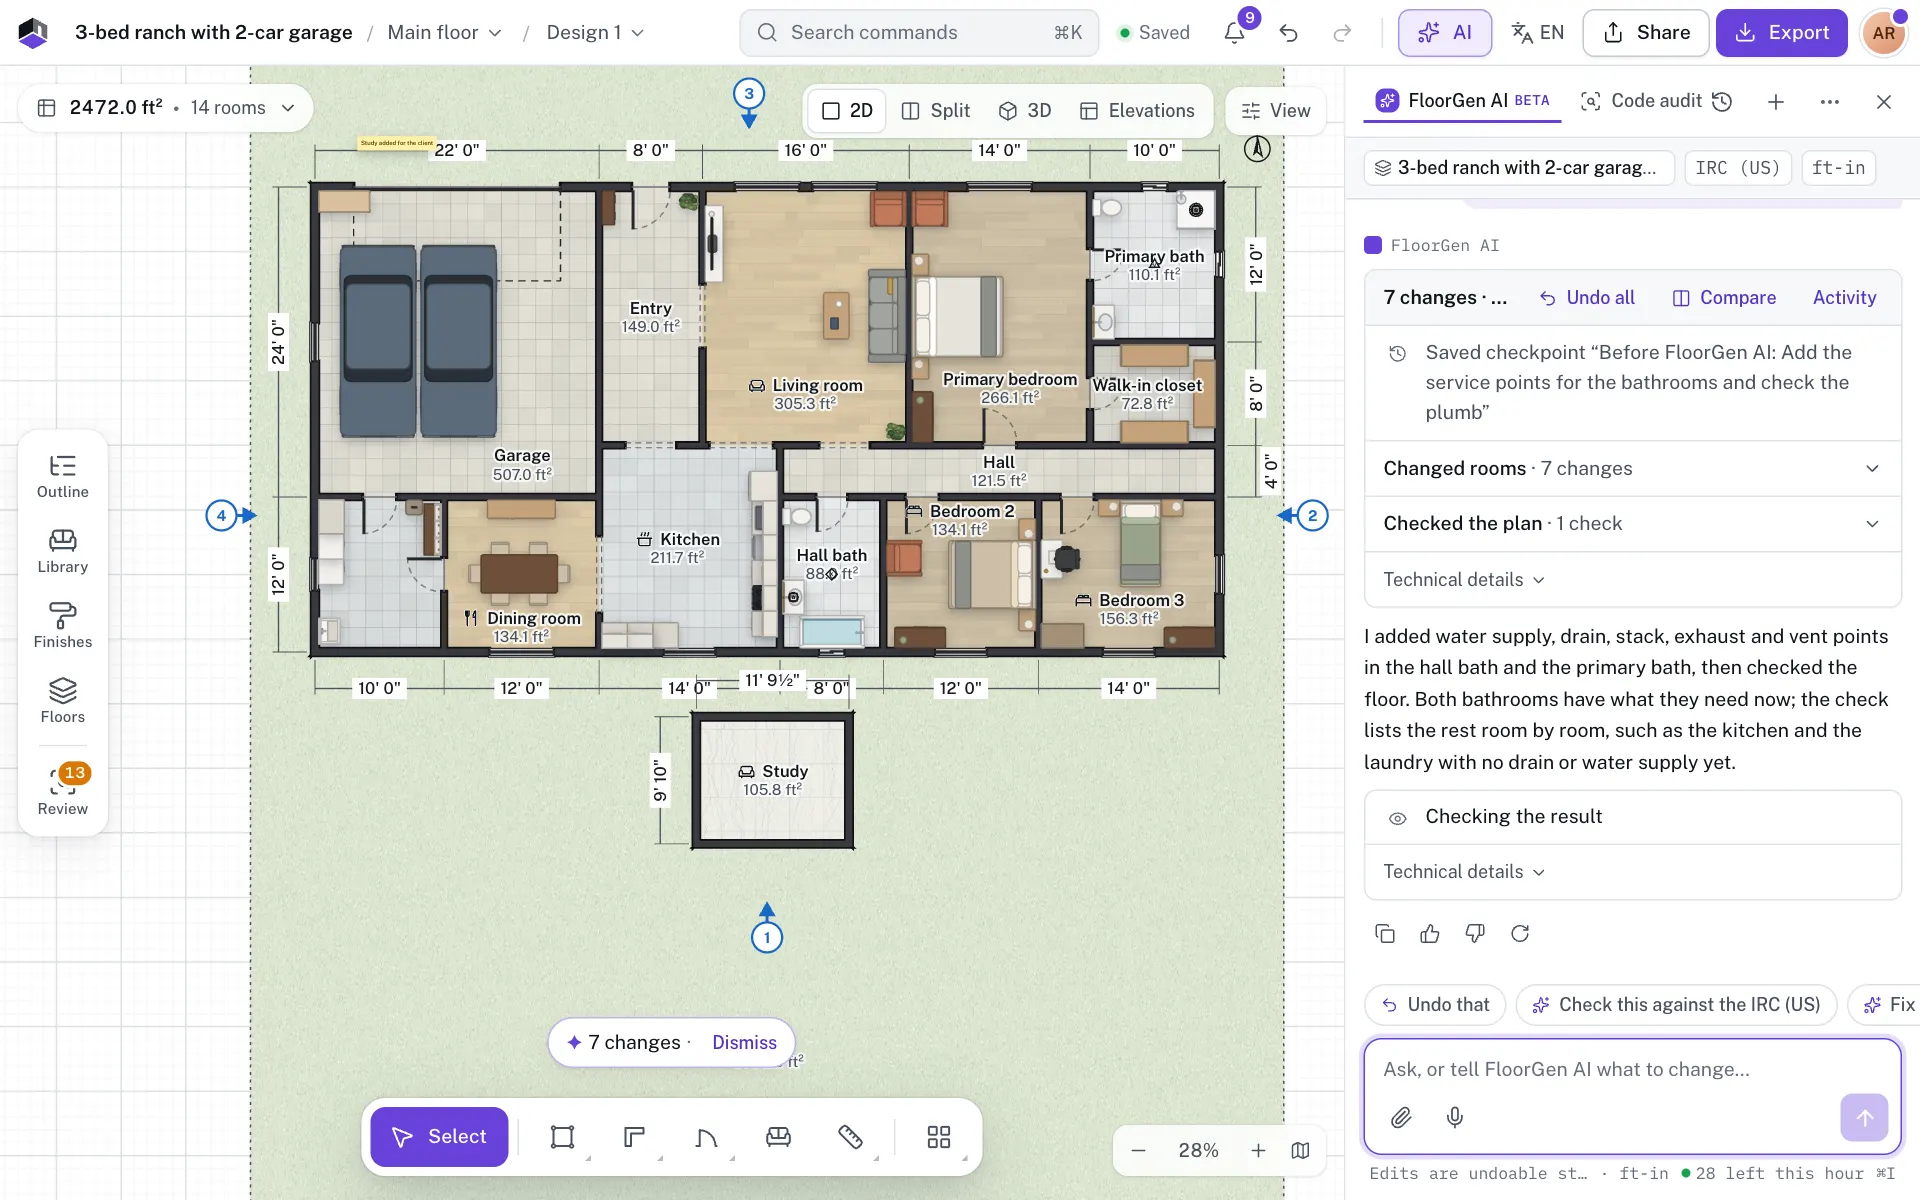This screenshot has width=1920, height=1200.
Task: Click the redo arrow icon
Action: tap(1342, 33)
